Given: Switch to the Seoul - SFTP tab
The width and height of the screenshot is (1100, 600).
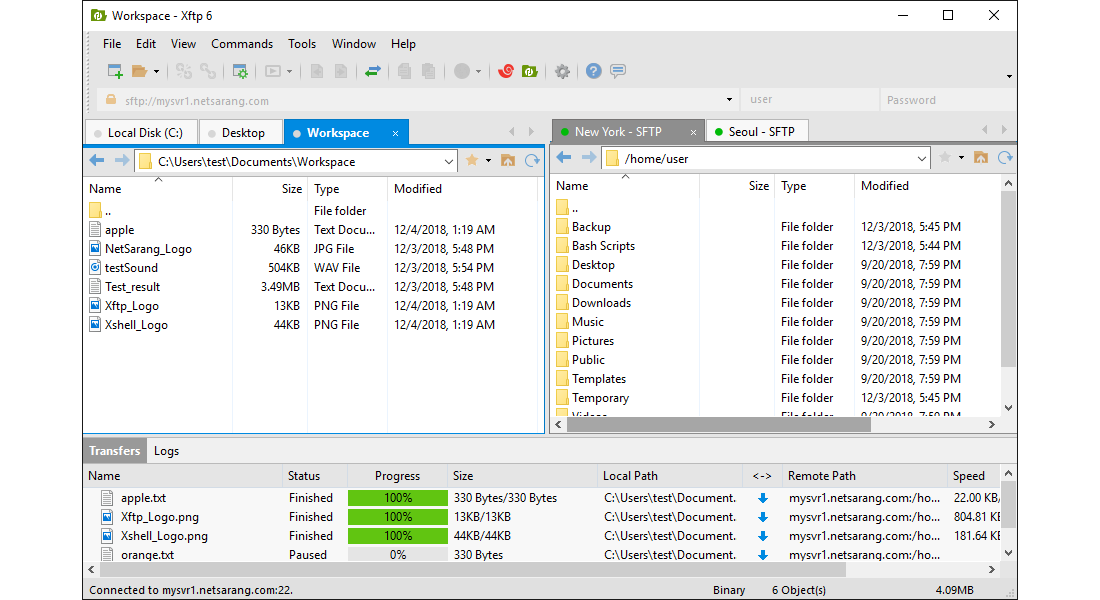Looking at the screenshot, I should (x=757, y=132).
